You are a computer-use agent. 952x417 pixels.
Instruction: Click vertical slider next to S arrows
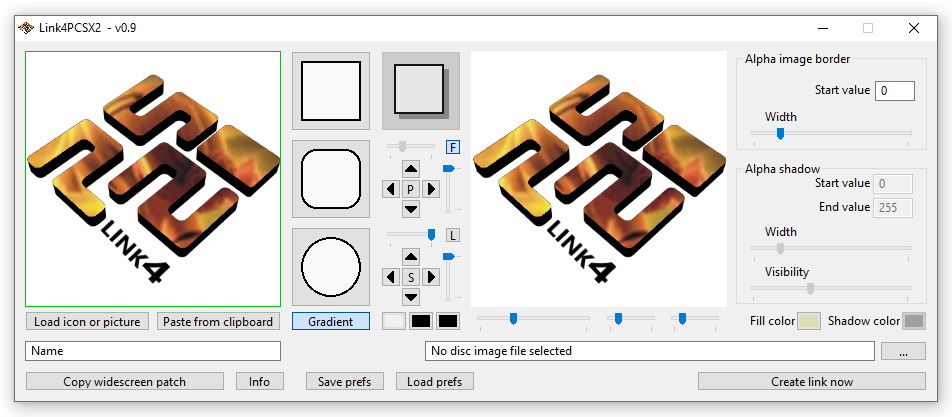coord(449,277)
